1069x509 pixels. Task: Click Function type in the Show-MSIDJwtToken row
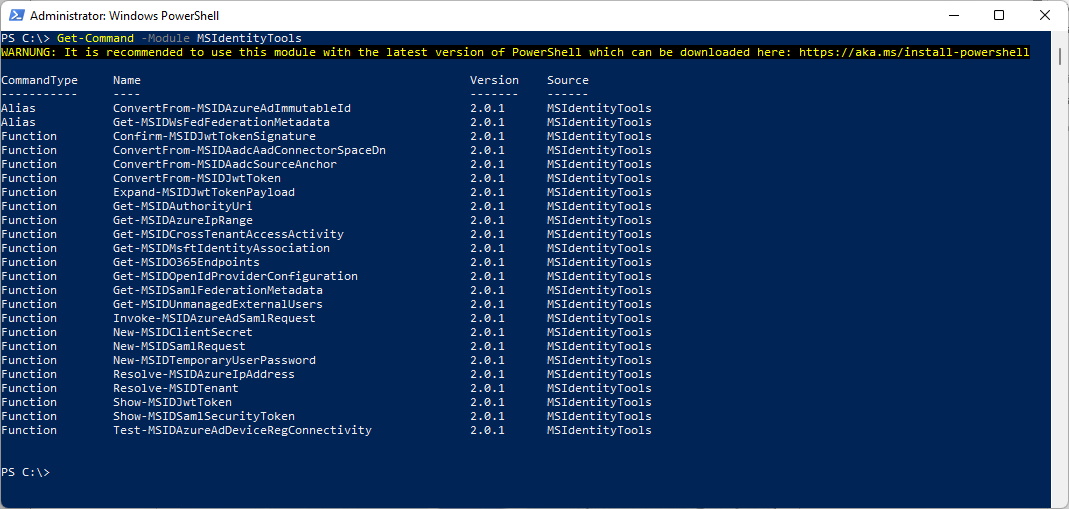[x=29, y=402]
